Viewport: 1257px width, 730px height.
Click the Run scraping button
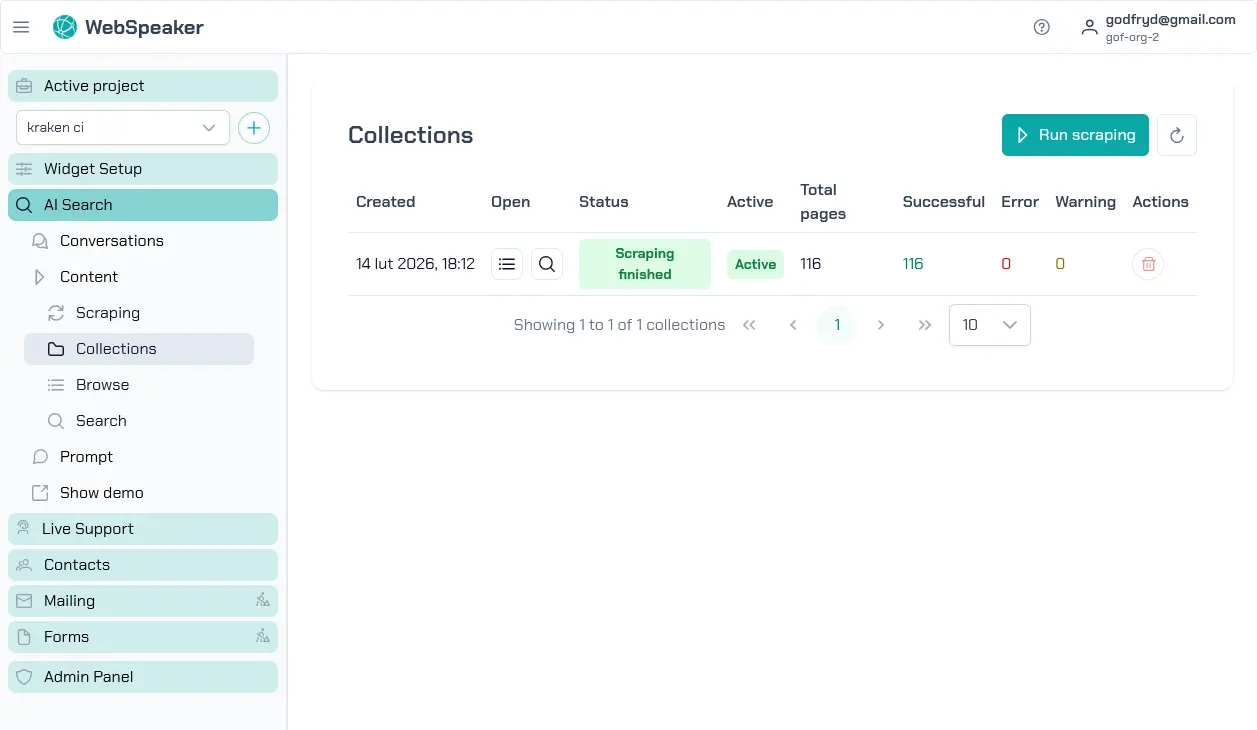point(1075,135)
